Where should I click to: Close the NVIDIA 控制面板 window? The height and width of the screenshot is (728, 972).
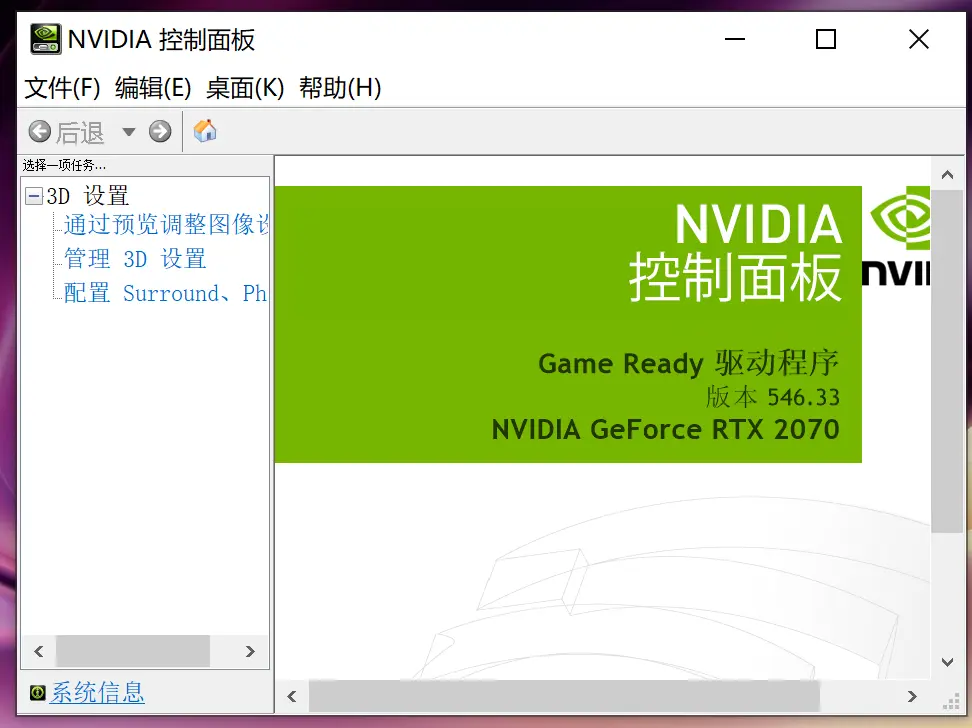tap(919, 39)
